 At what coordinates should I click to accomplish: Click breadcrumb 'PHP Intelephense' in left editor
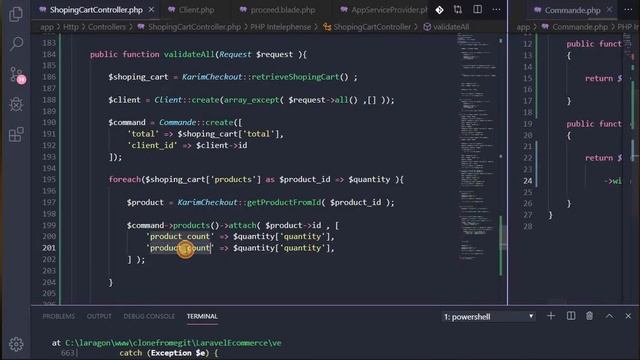pyautogui.click(x=280, y=27)
